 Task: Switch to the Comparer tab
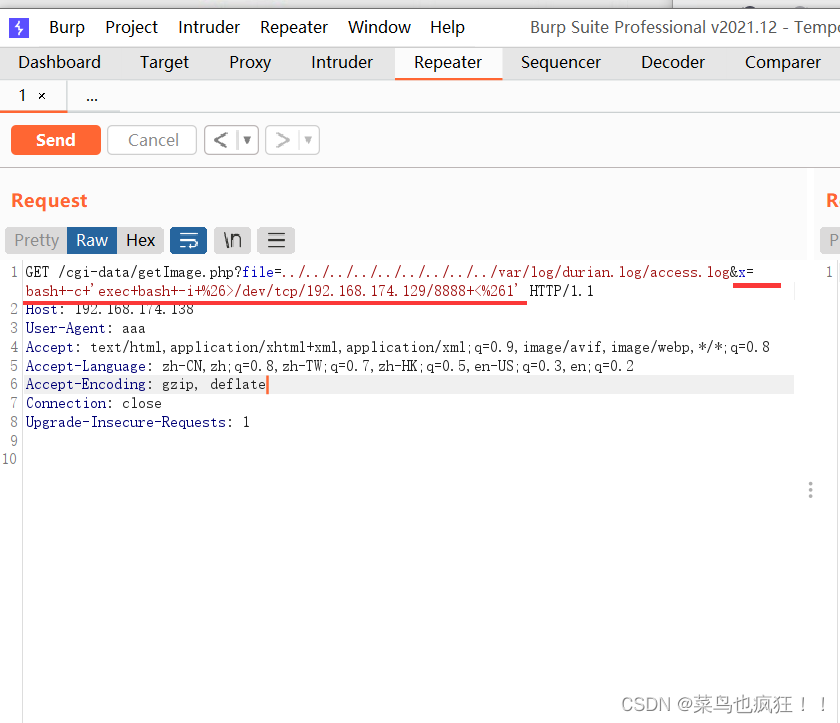(x=783, y=63)
